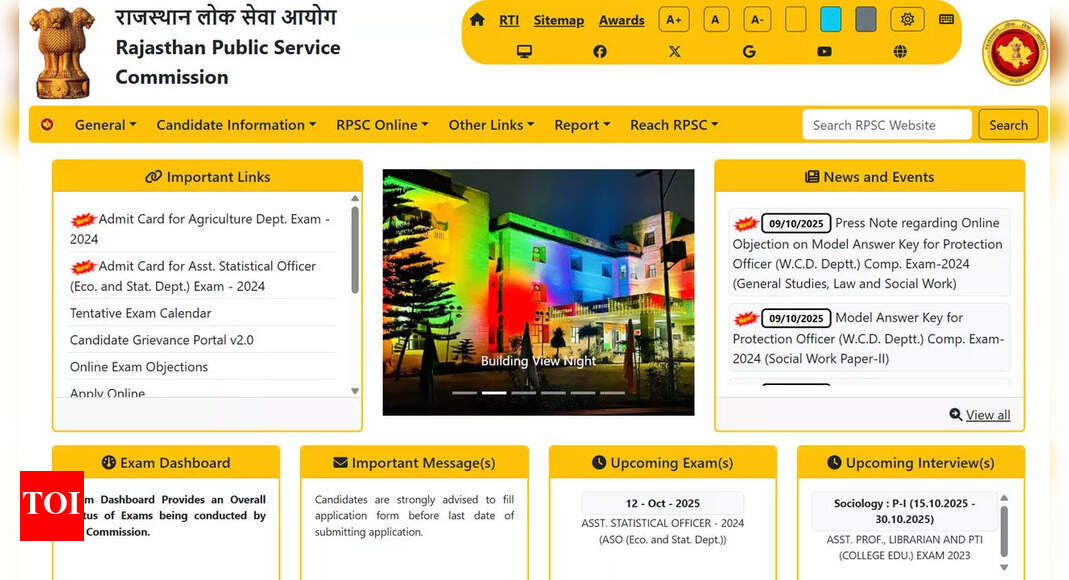This screenshot has width=1069, height=580.
Task: Expand the Other Links dropdown
Action: (491, 124)
